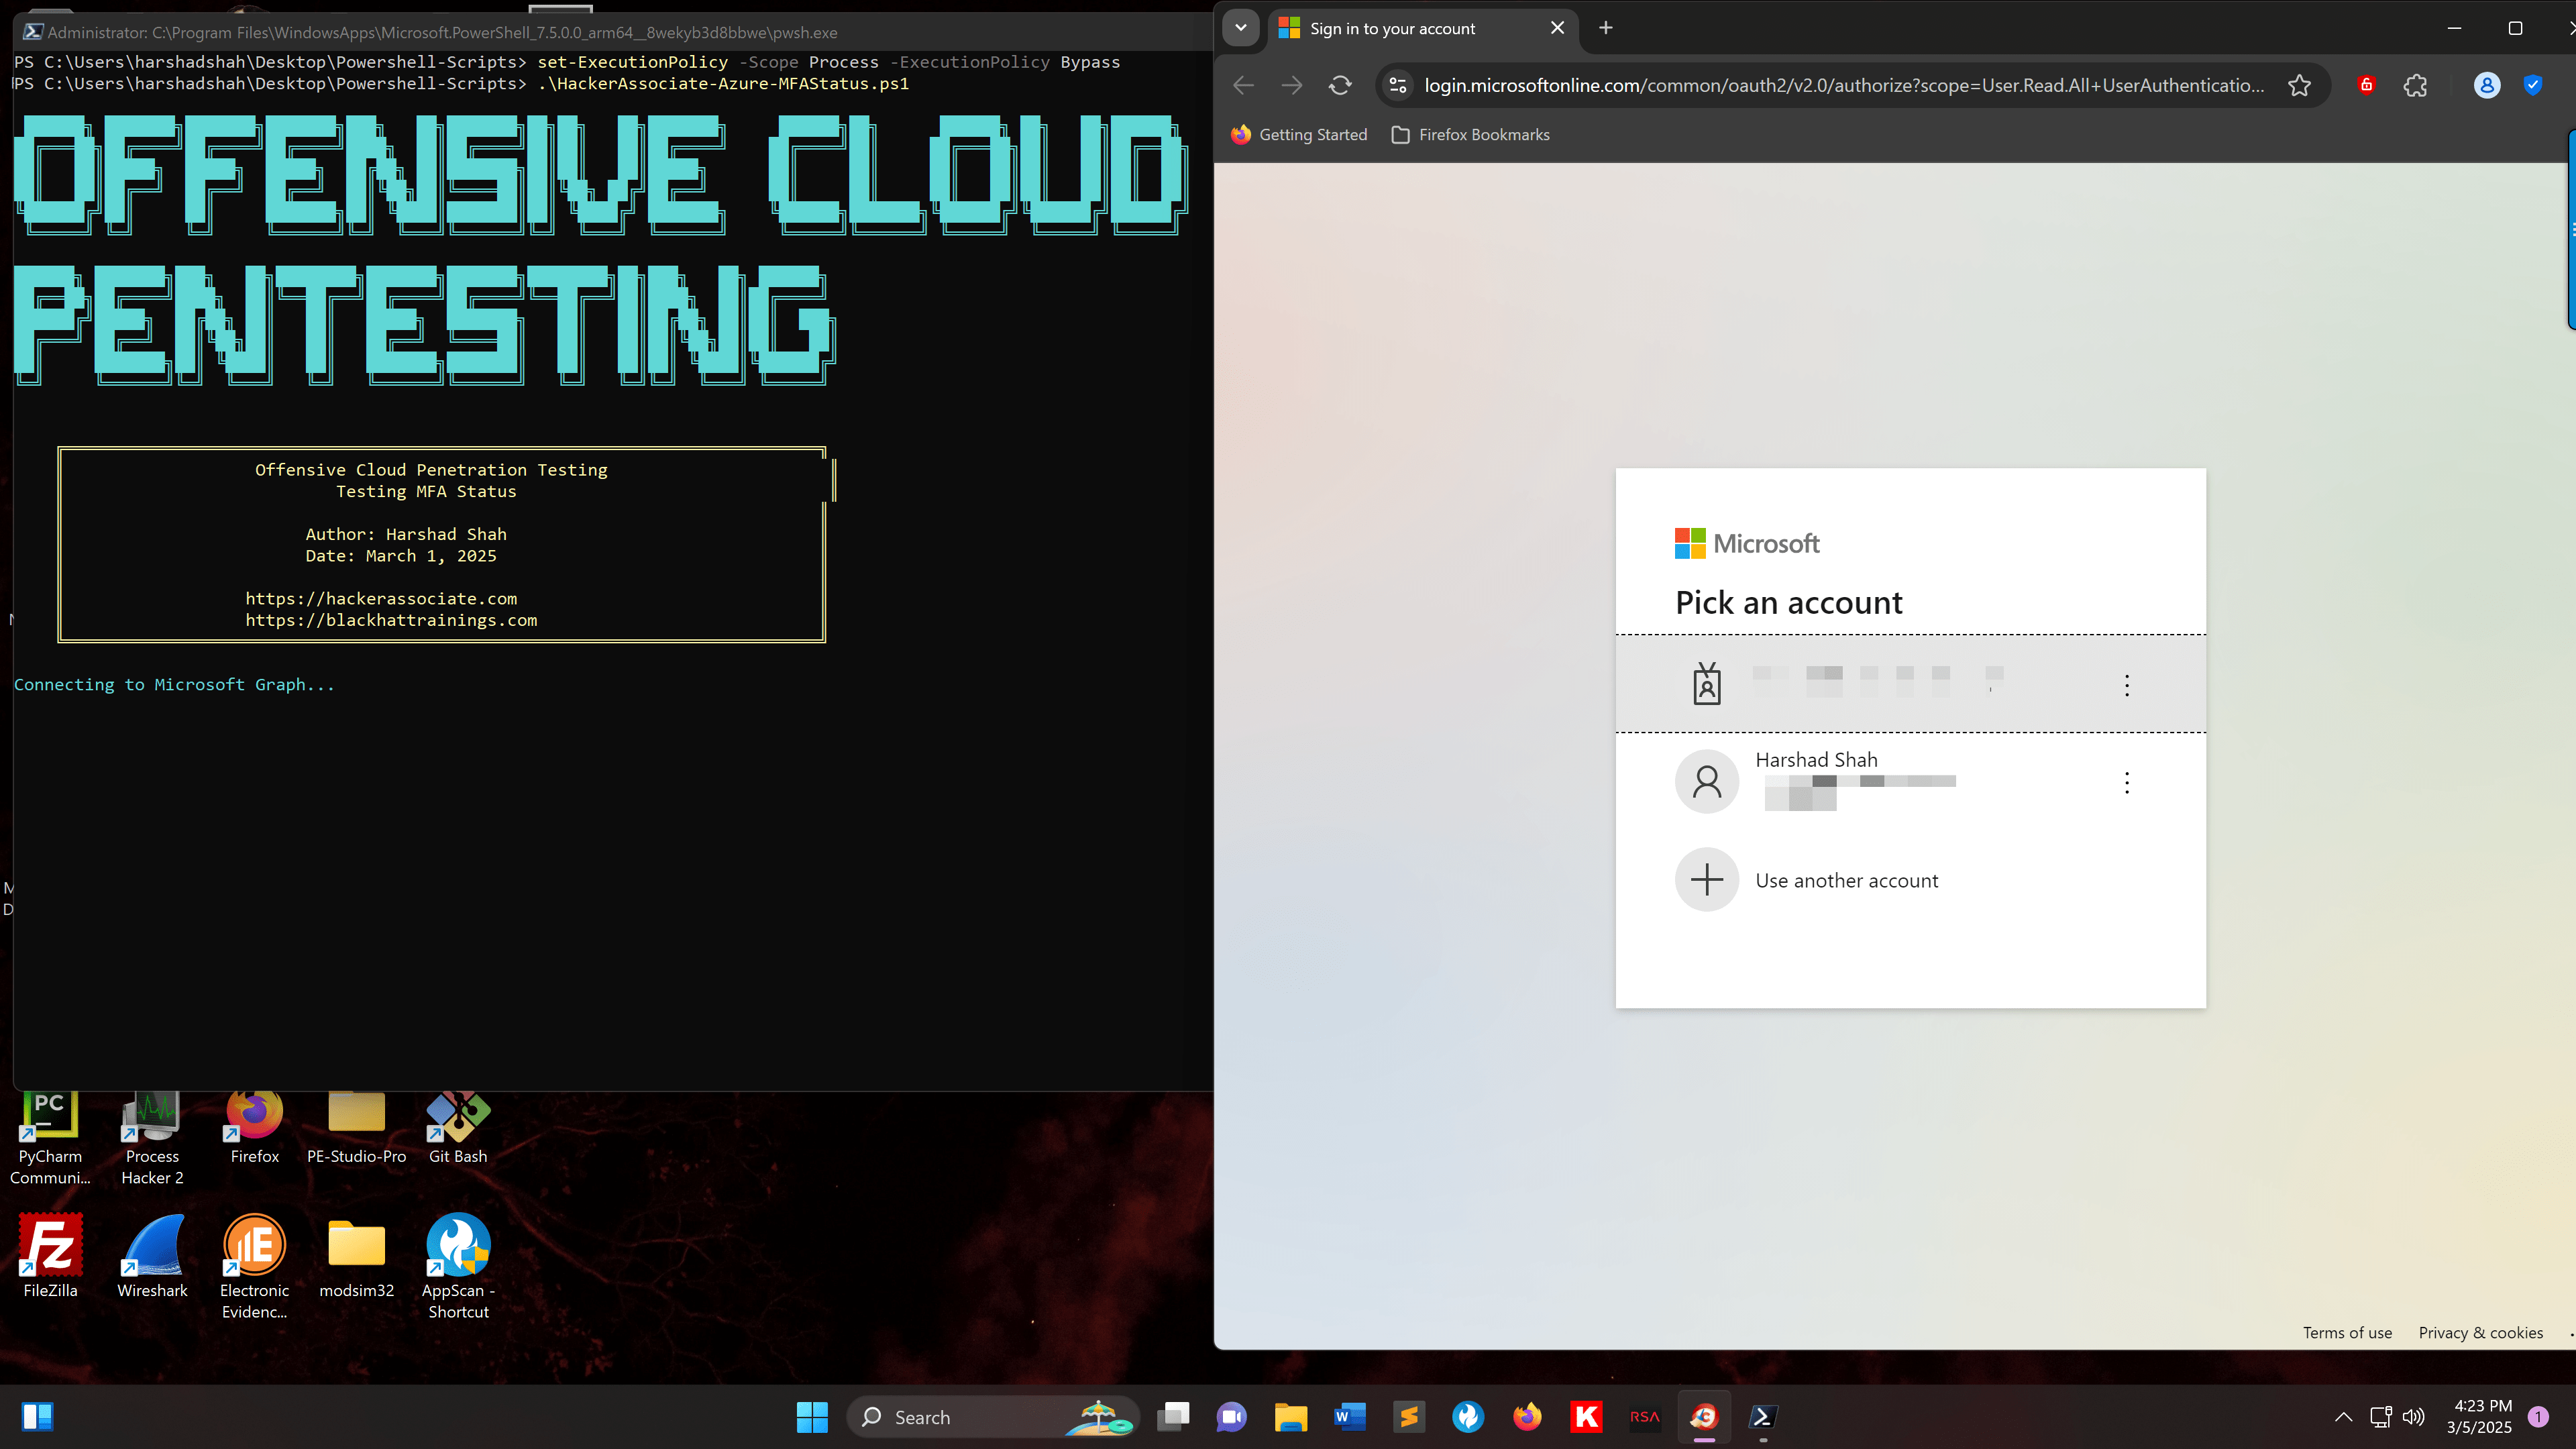The width and height of the screenshot is (2576, 1449).
Task: Click the browser address bar URL
Action: (x=1844, y=86)
